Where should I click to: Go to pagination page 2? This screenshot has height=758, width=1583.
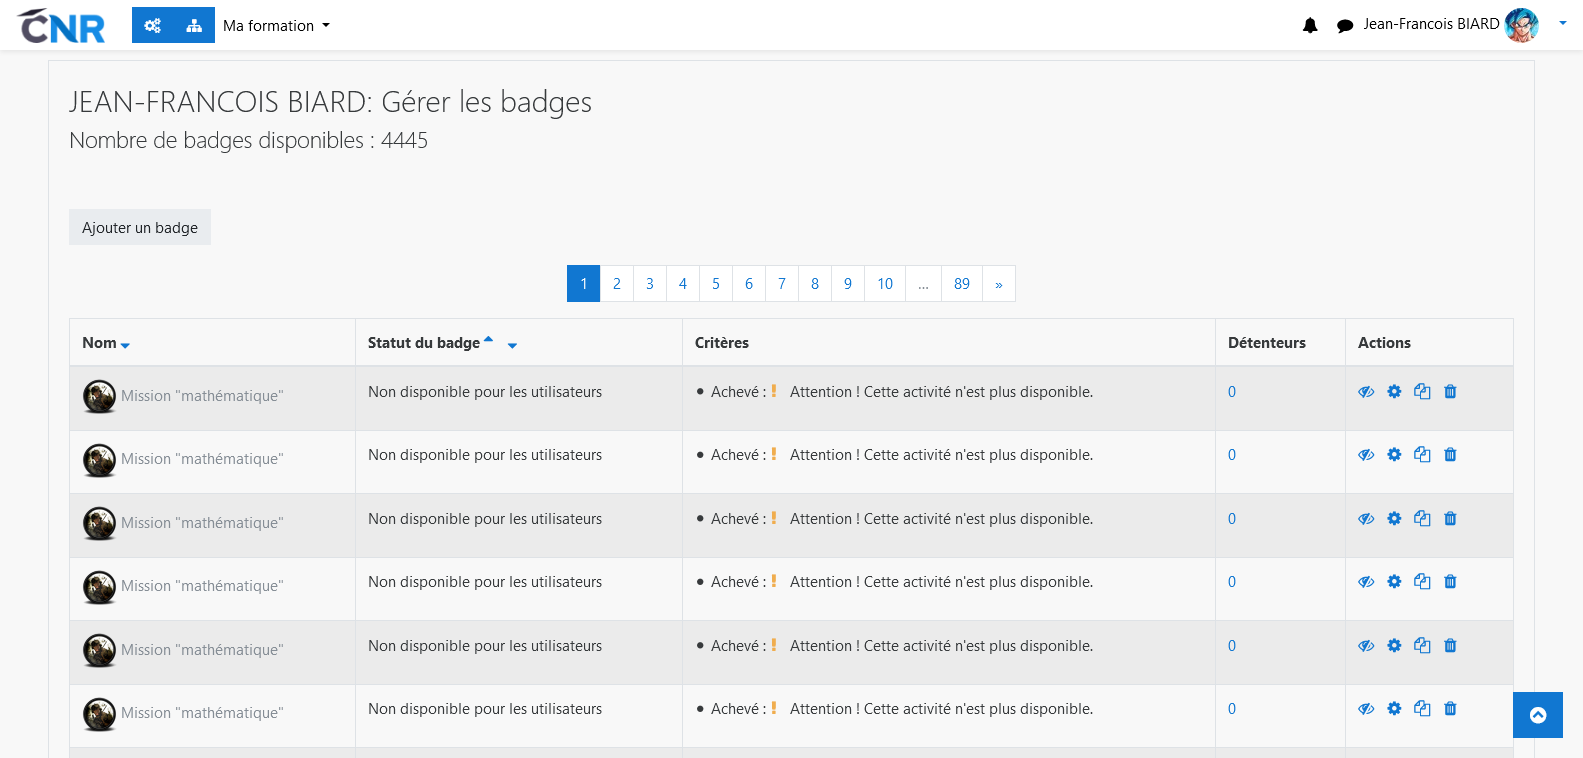click(x=617, y=284)
